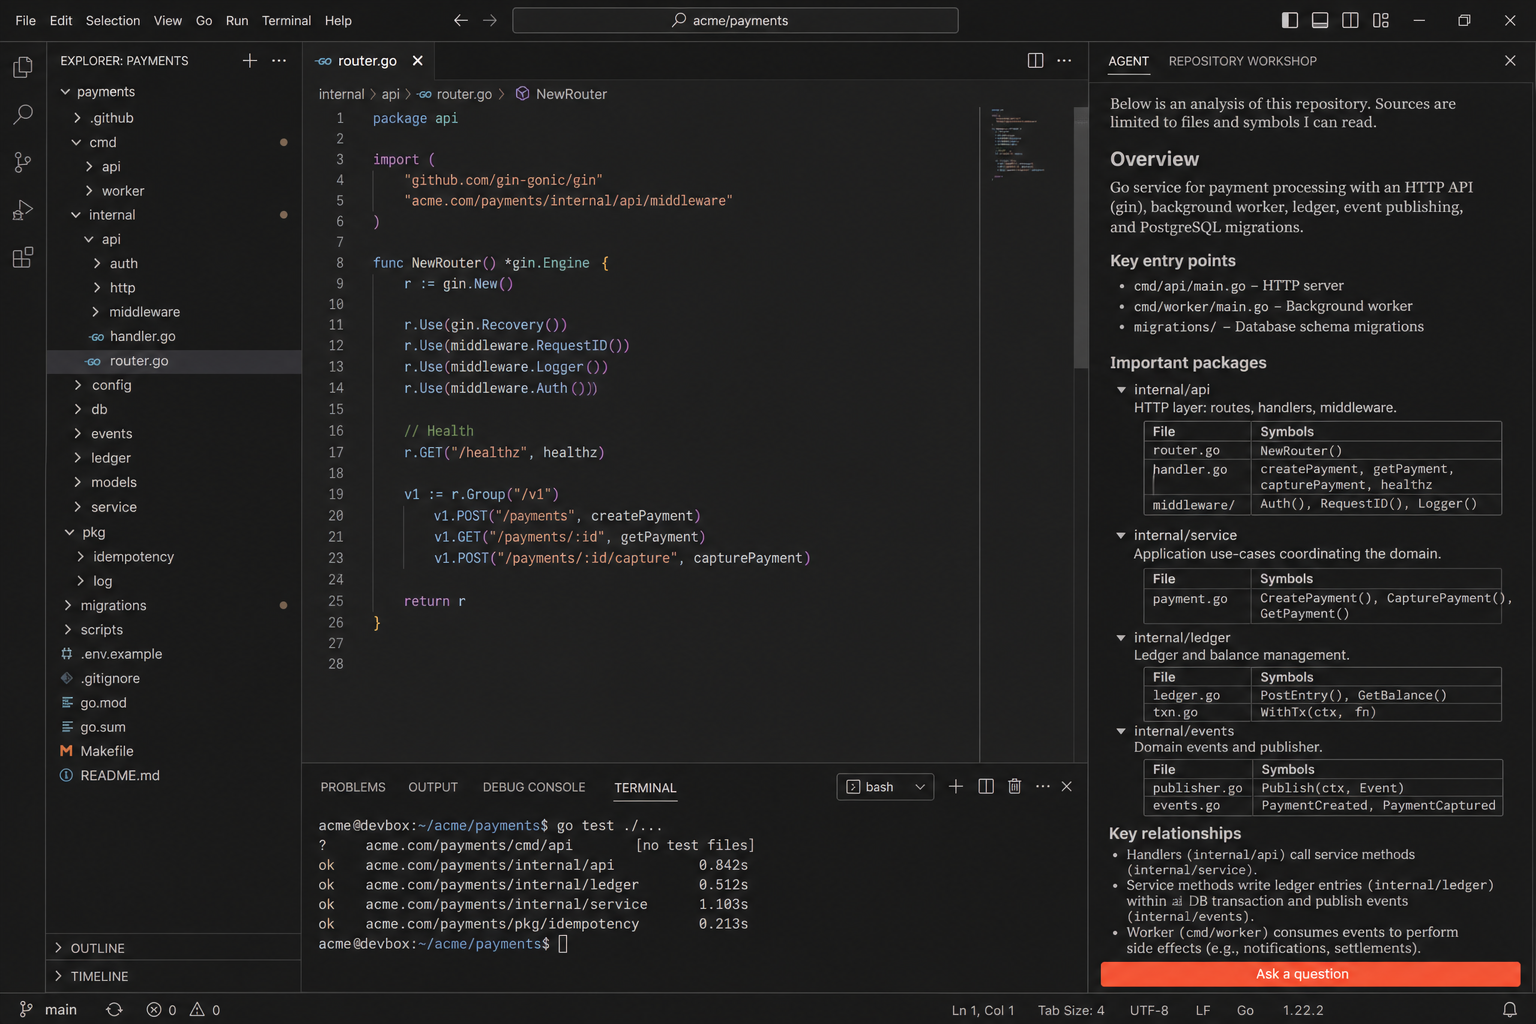The image size is (1536, 1024).
Task: Click the Go language mode in status bar
Action: tap(1245, 1010)
